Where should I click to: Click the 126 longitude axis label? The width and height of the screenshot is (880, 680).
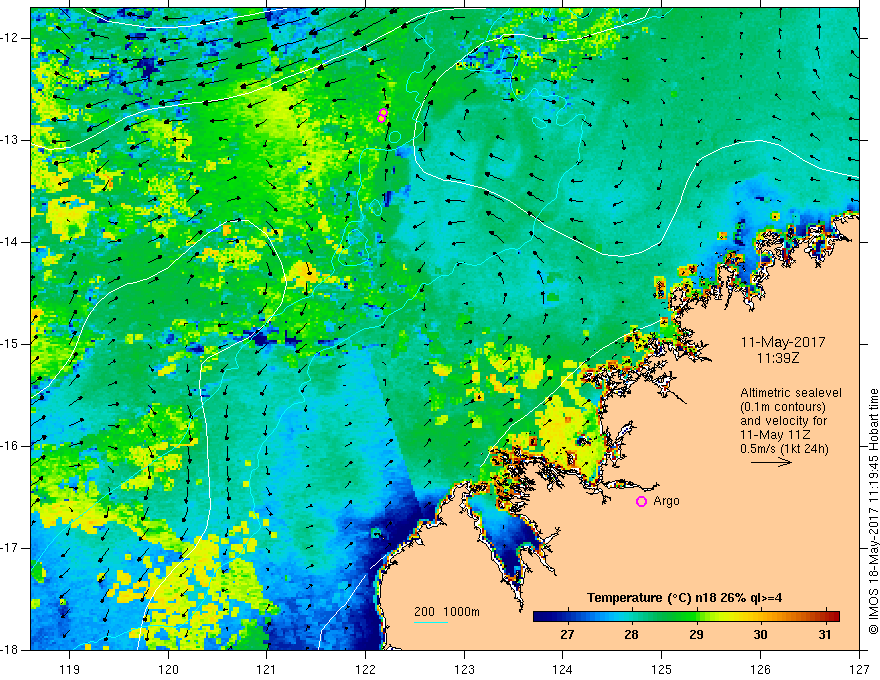click(x=760, y=669)
